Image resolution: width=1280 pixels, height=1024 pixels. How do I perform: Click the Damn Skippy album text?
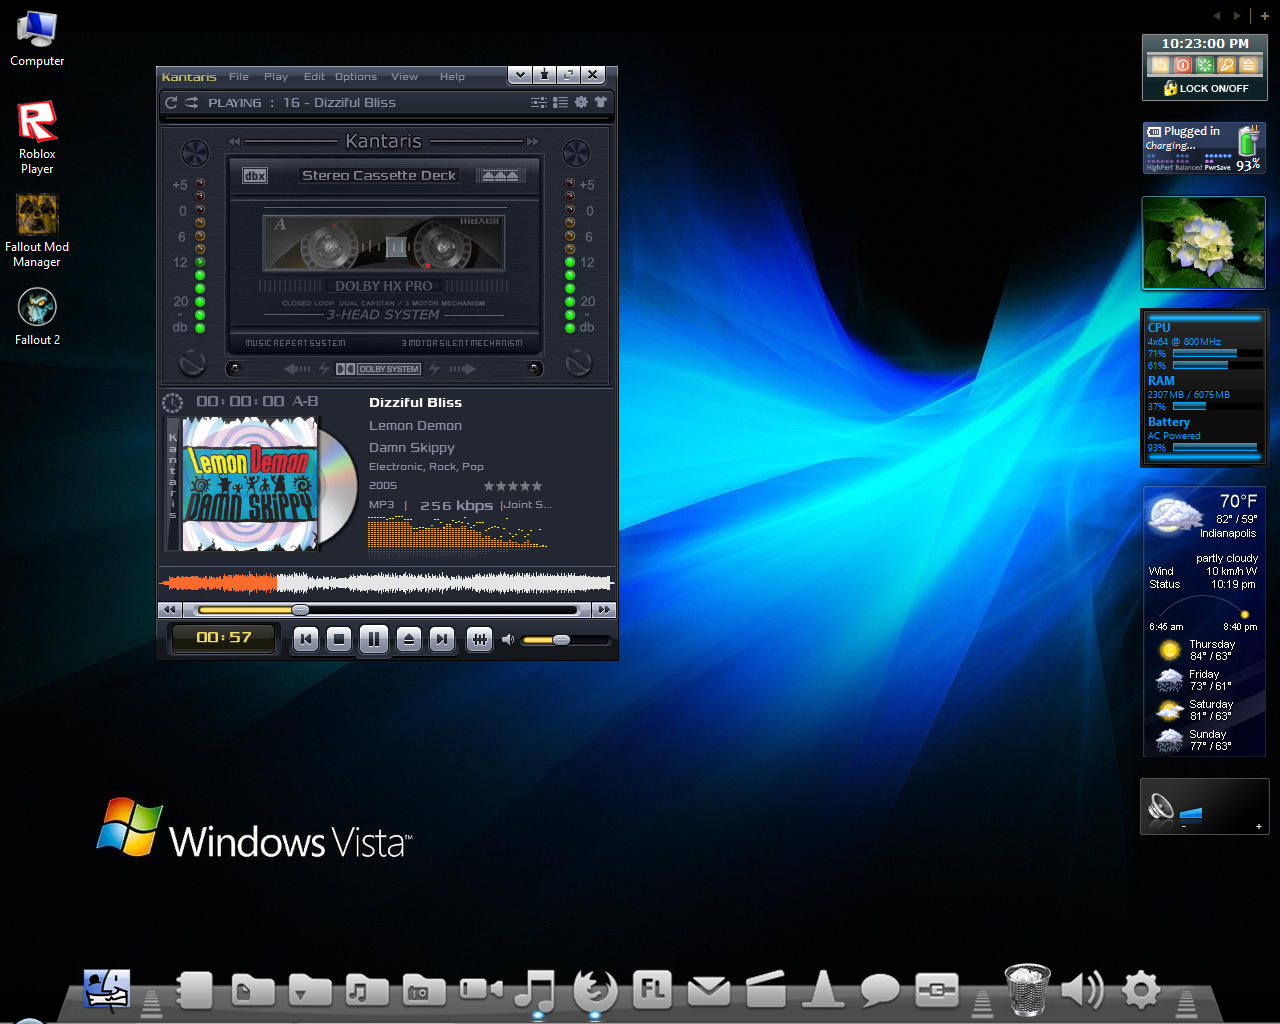412,447
